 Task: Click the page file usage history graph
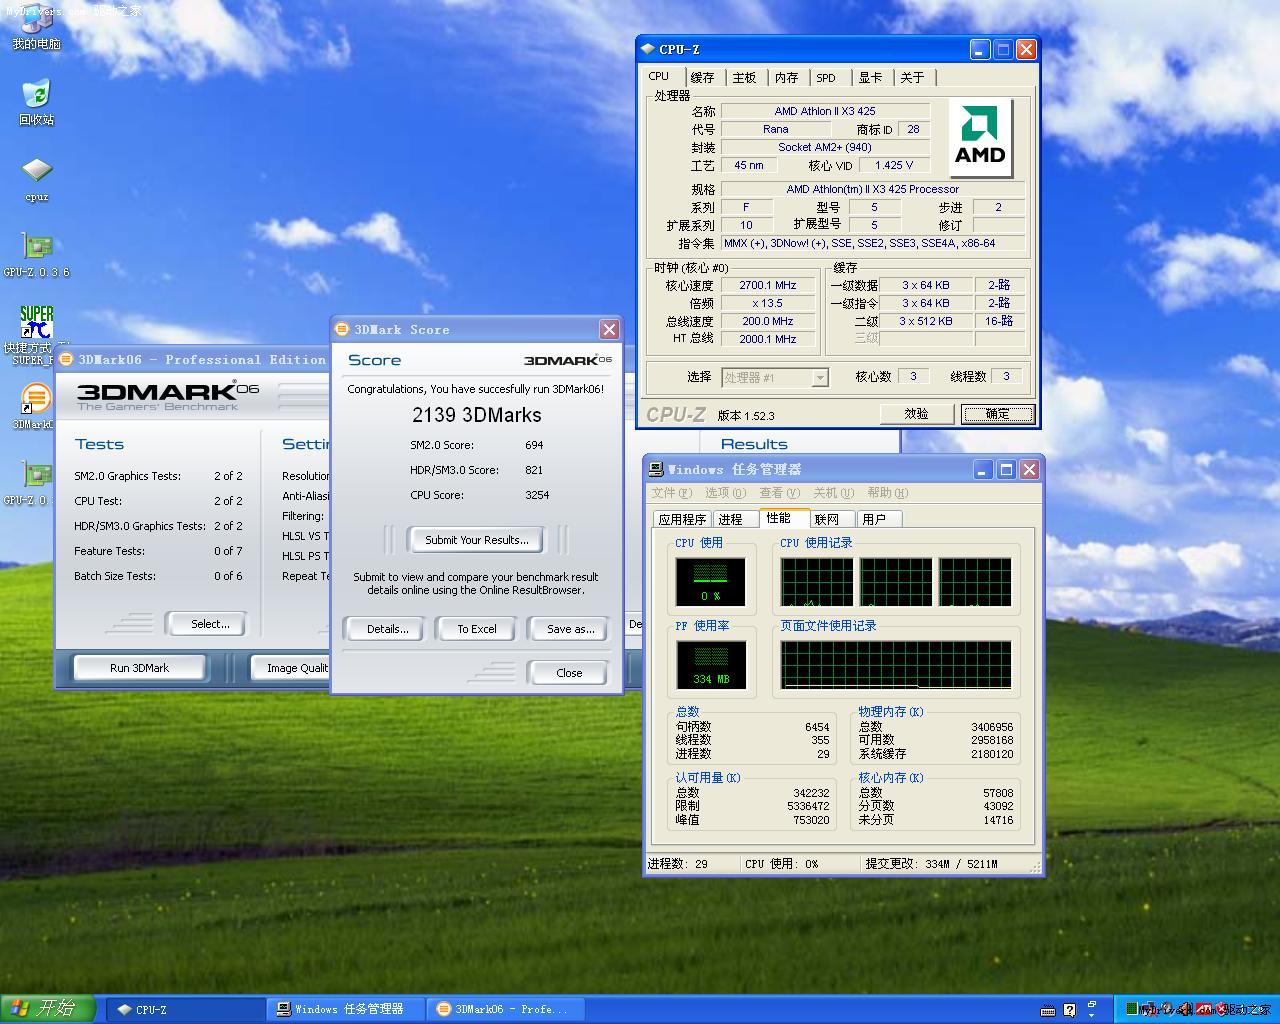coord(895,664)
